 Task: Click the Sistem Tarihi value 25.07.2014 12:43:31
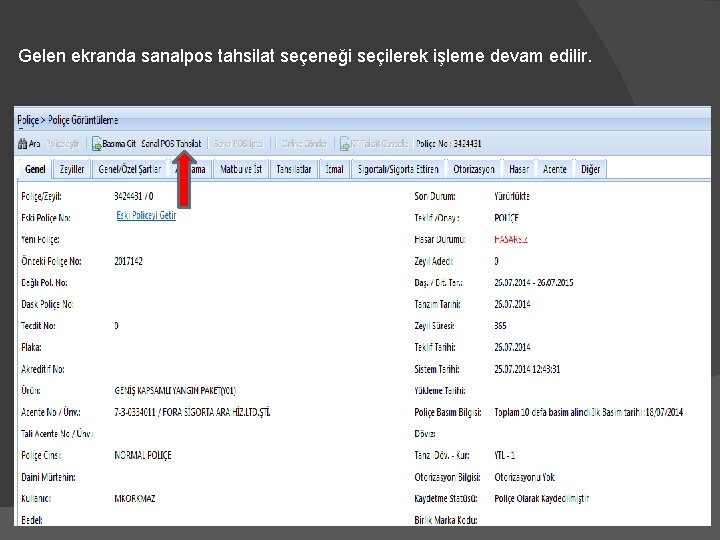(x=527, y=369)
